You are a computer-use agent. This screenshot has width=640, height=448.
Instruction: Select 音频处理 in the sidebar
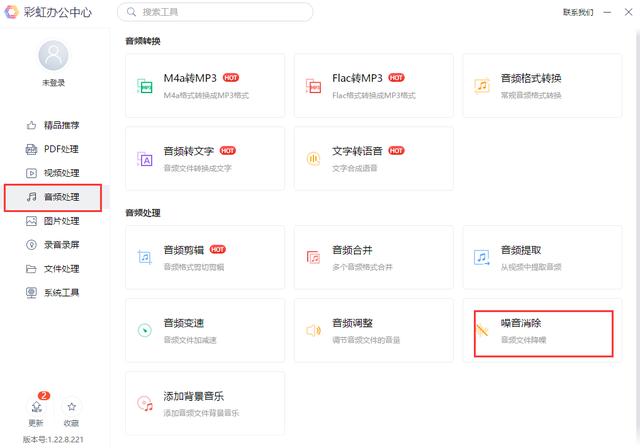(53, 197)
